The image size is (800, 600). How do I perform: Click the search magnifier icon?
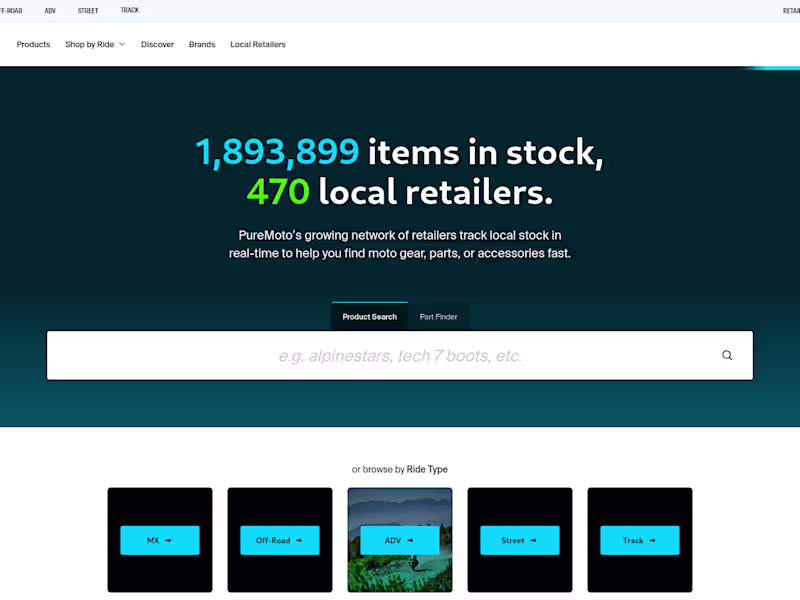(x=727, y=355)
